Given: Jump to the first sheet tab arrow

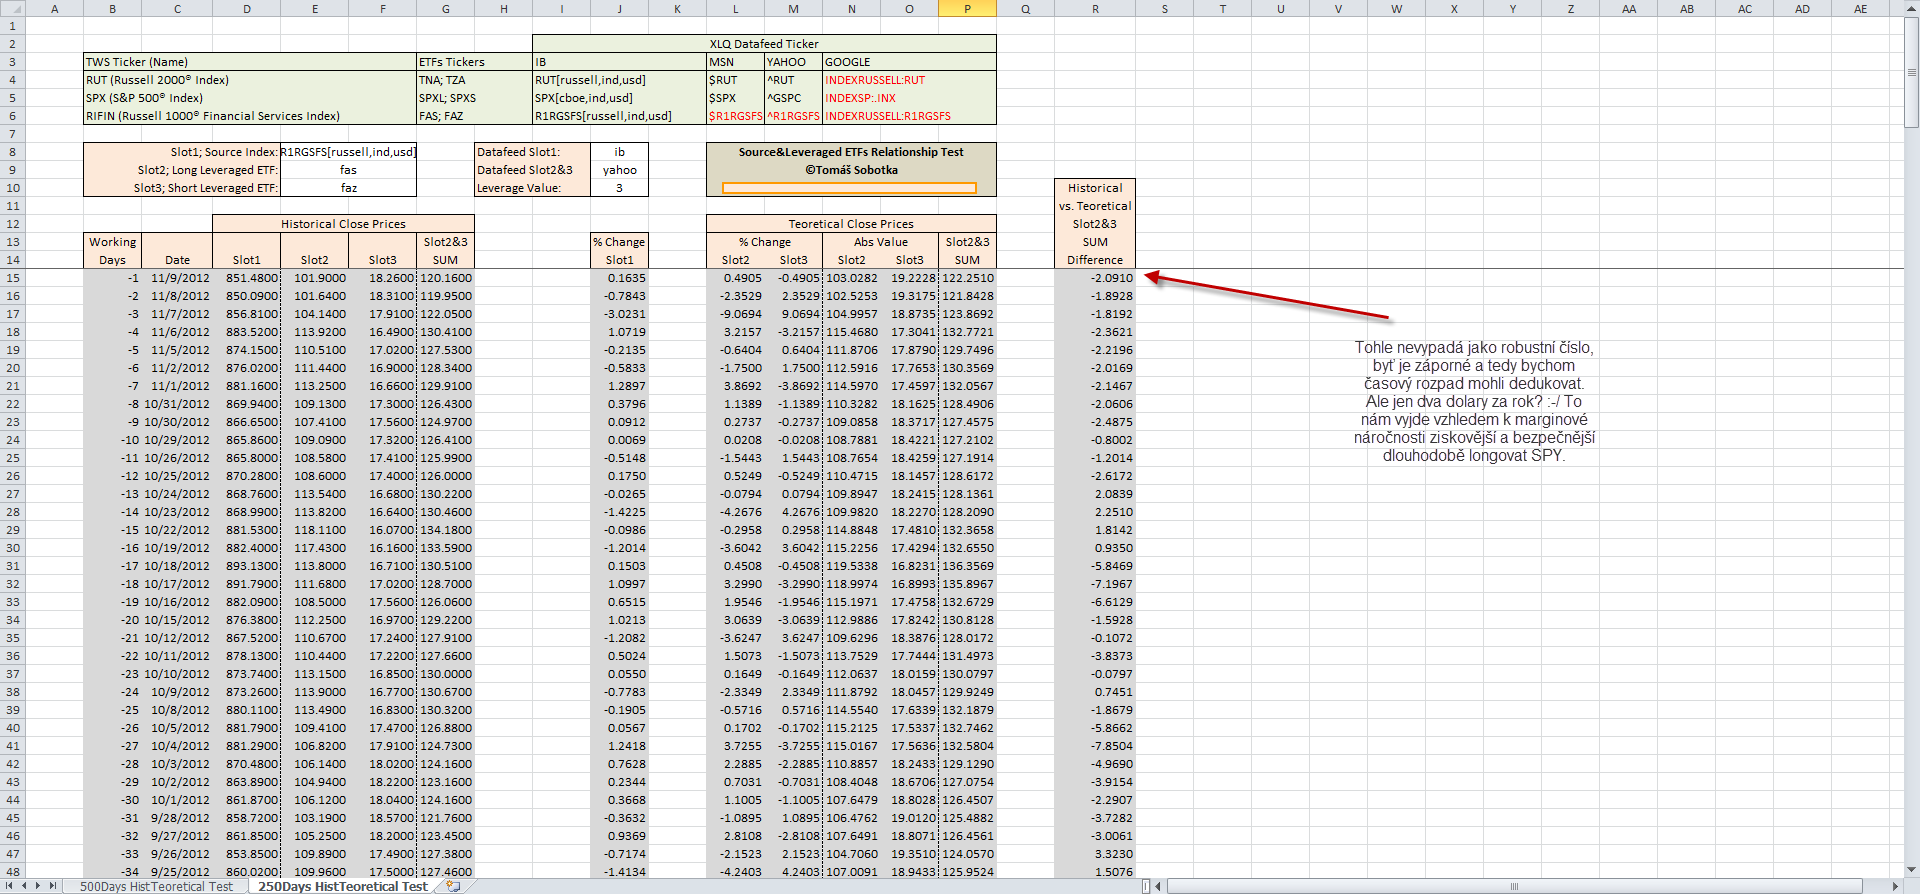Looking at the screenshot, I should [x=10, y=886].
